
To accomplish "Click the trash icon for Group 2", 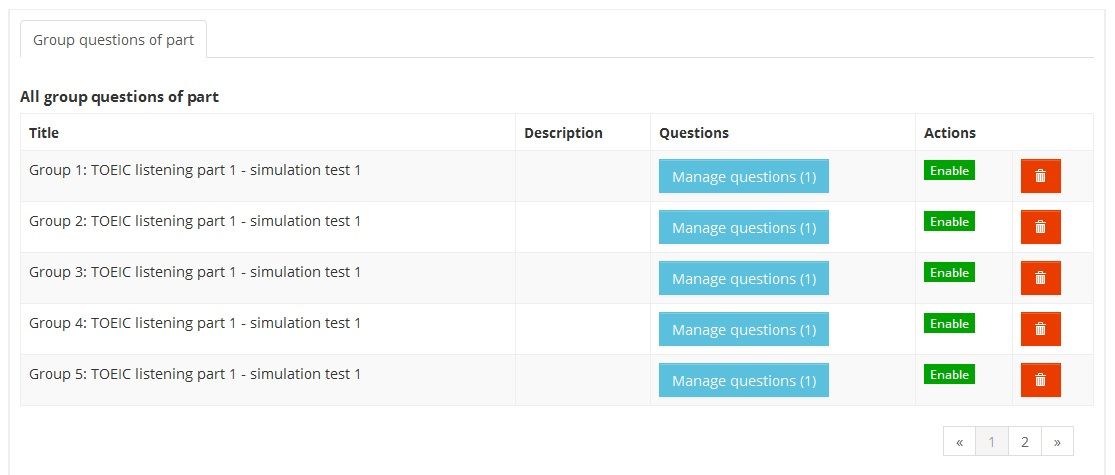I will [1040, 227].
